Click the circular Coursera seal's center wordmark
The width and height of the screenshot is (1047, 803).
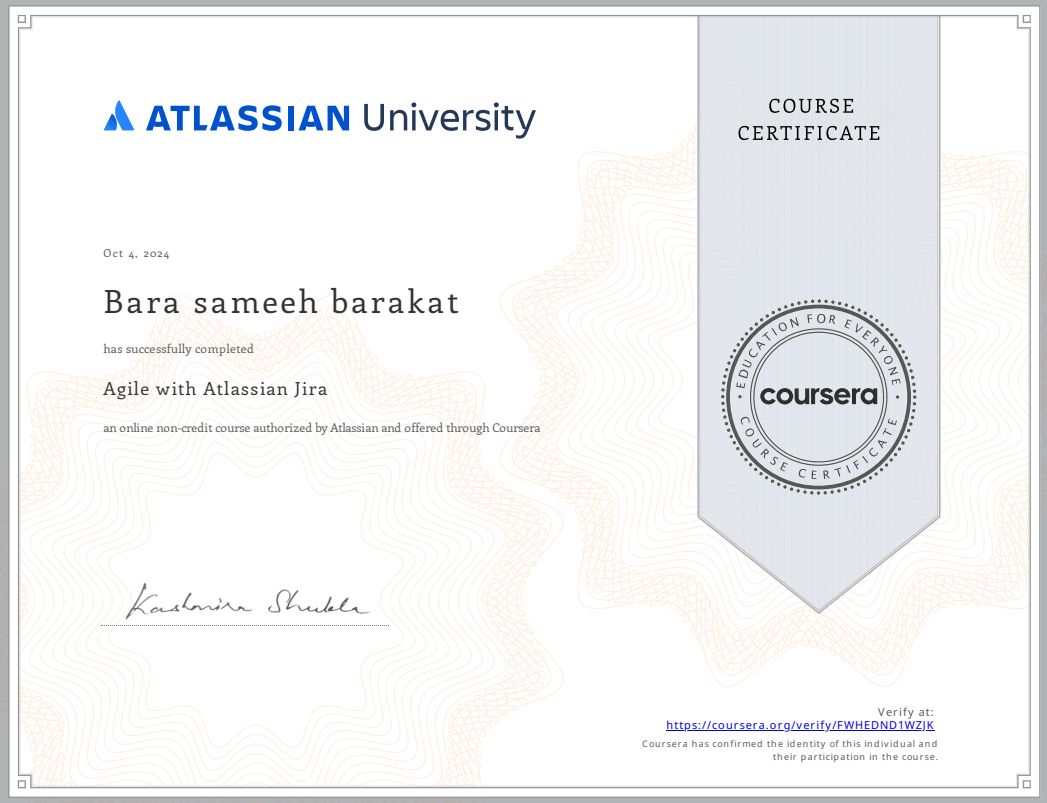coord(818,395)
